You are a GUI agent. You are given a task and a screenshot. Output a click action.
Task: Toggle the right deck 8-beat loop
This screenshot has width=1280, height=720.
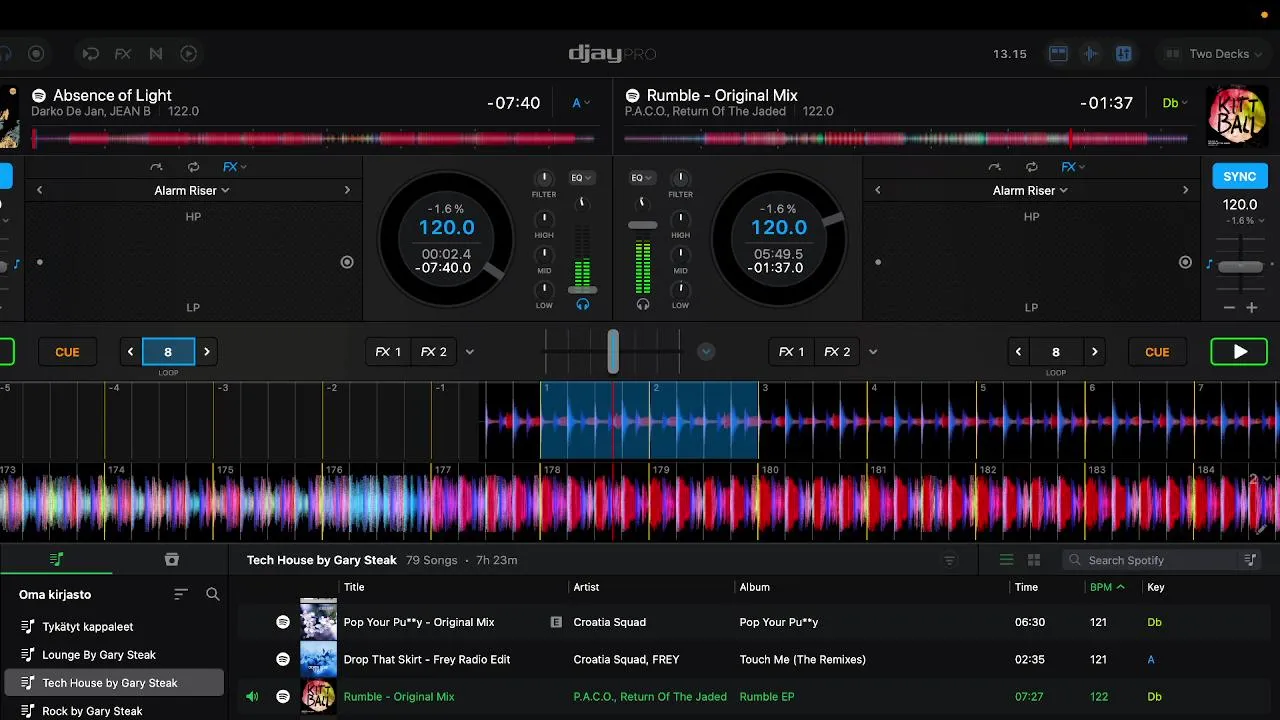point(1056,352)
